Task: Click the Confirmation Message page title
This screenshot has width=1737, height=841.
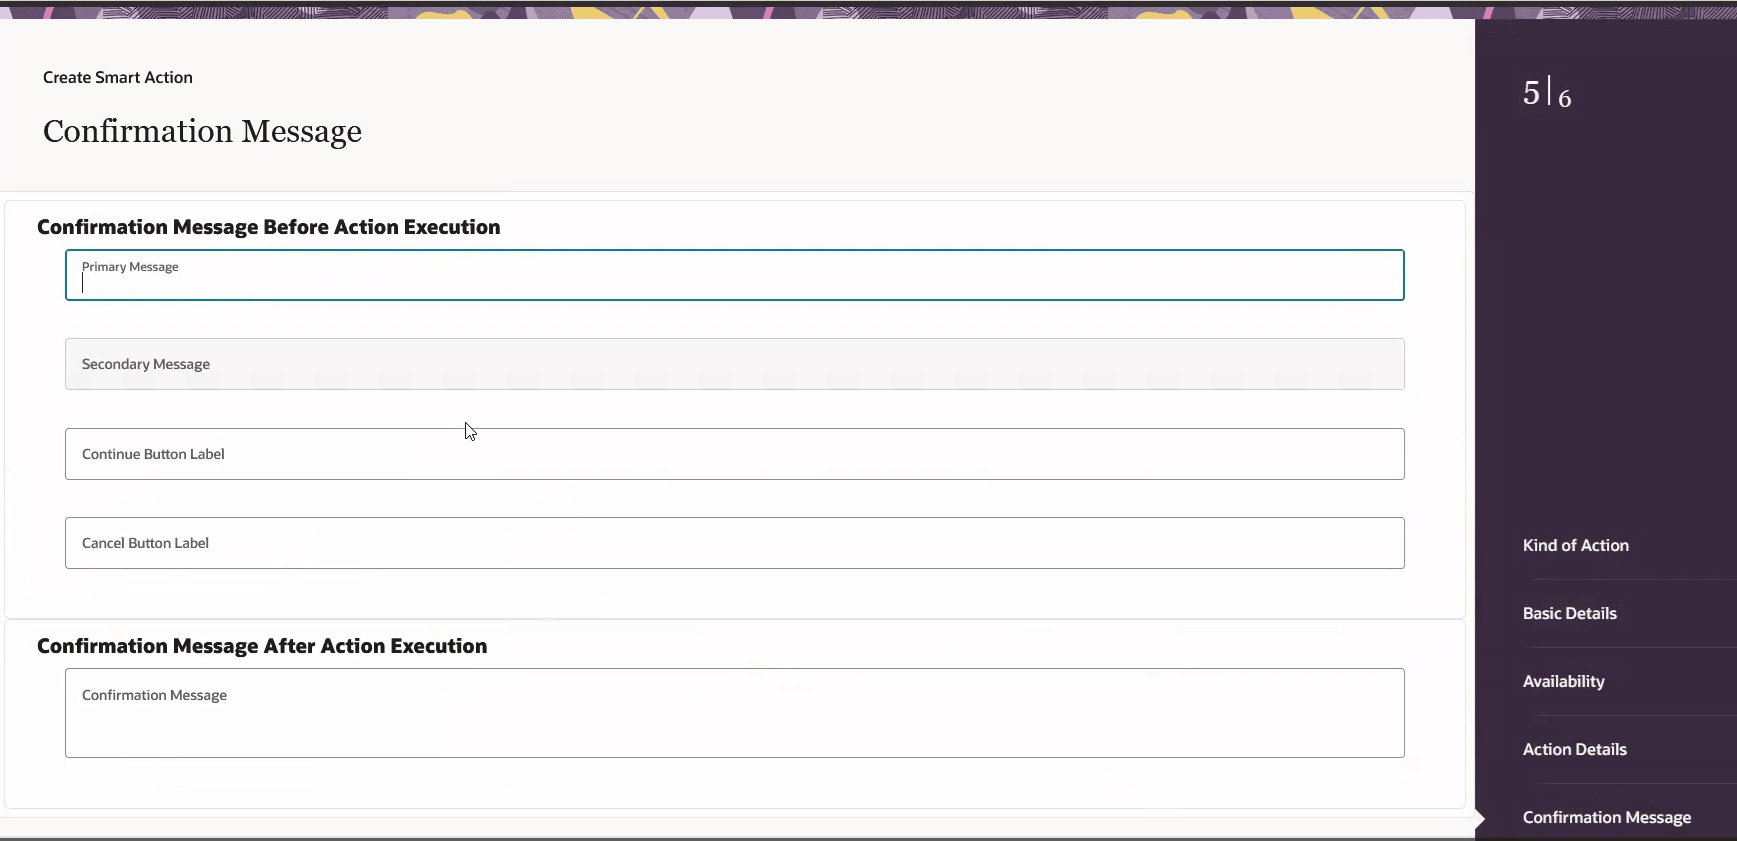Action: (x=202, y=131)
